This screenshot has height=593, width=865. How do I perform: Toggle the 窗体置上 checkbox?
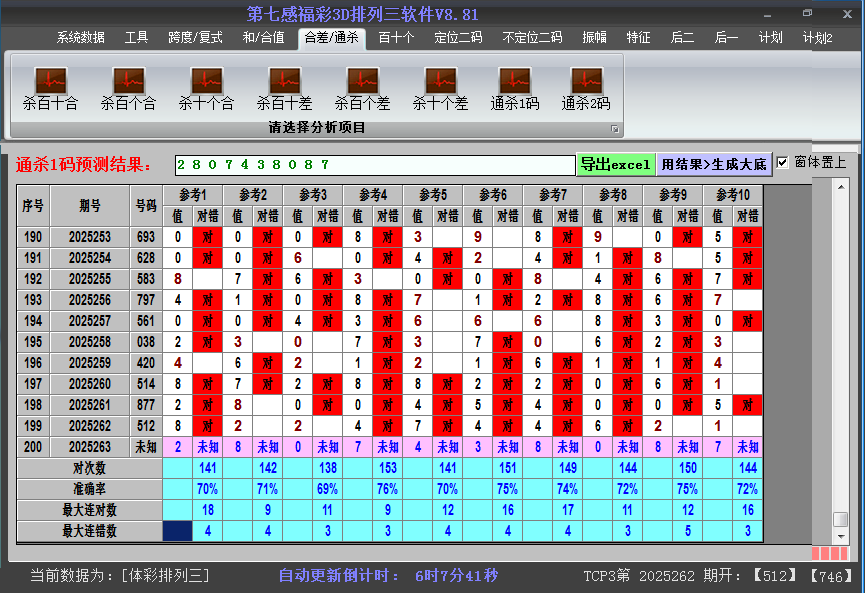(x=783, y=163)
